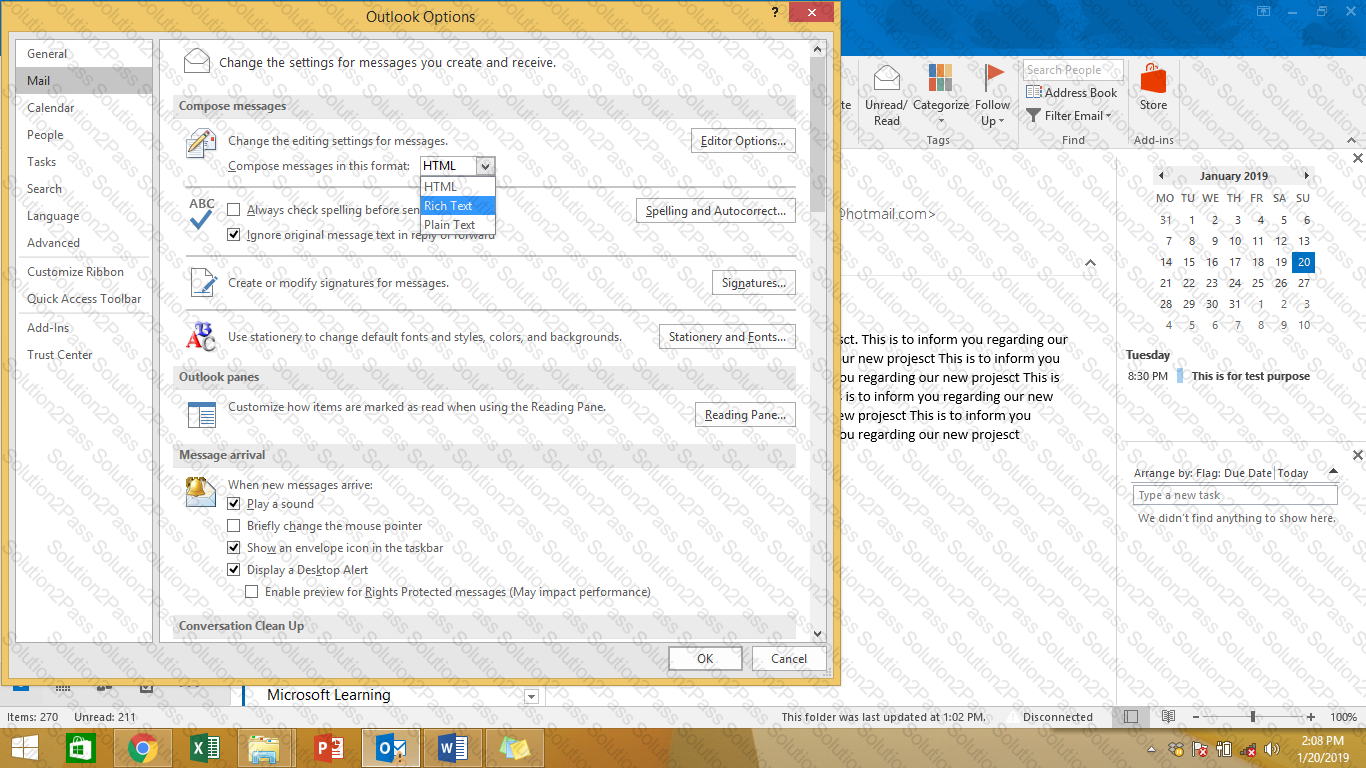The height and width of the screenshot is (768, 1366).
Task: Select the Calendar options category
Action: pos(84,108)
